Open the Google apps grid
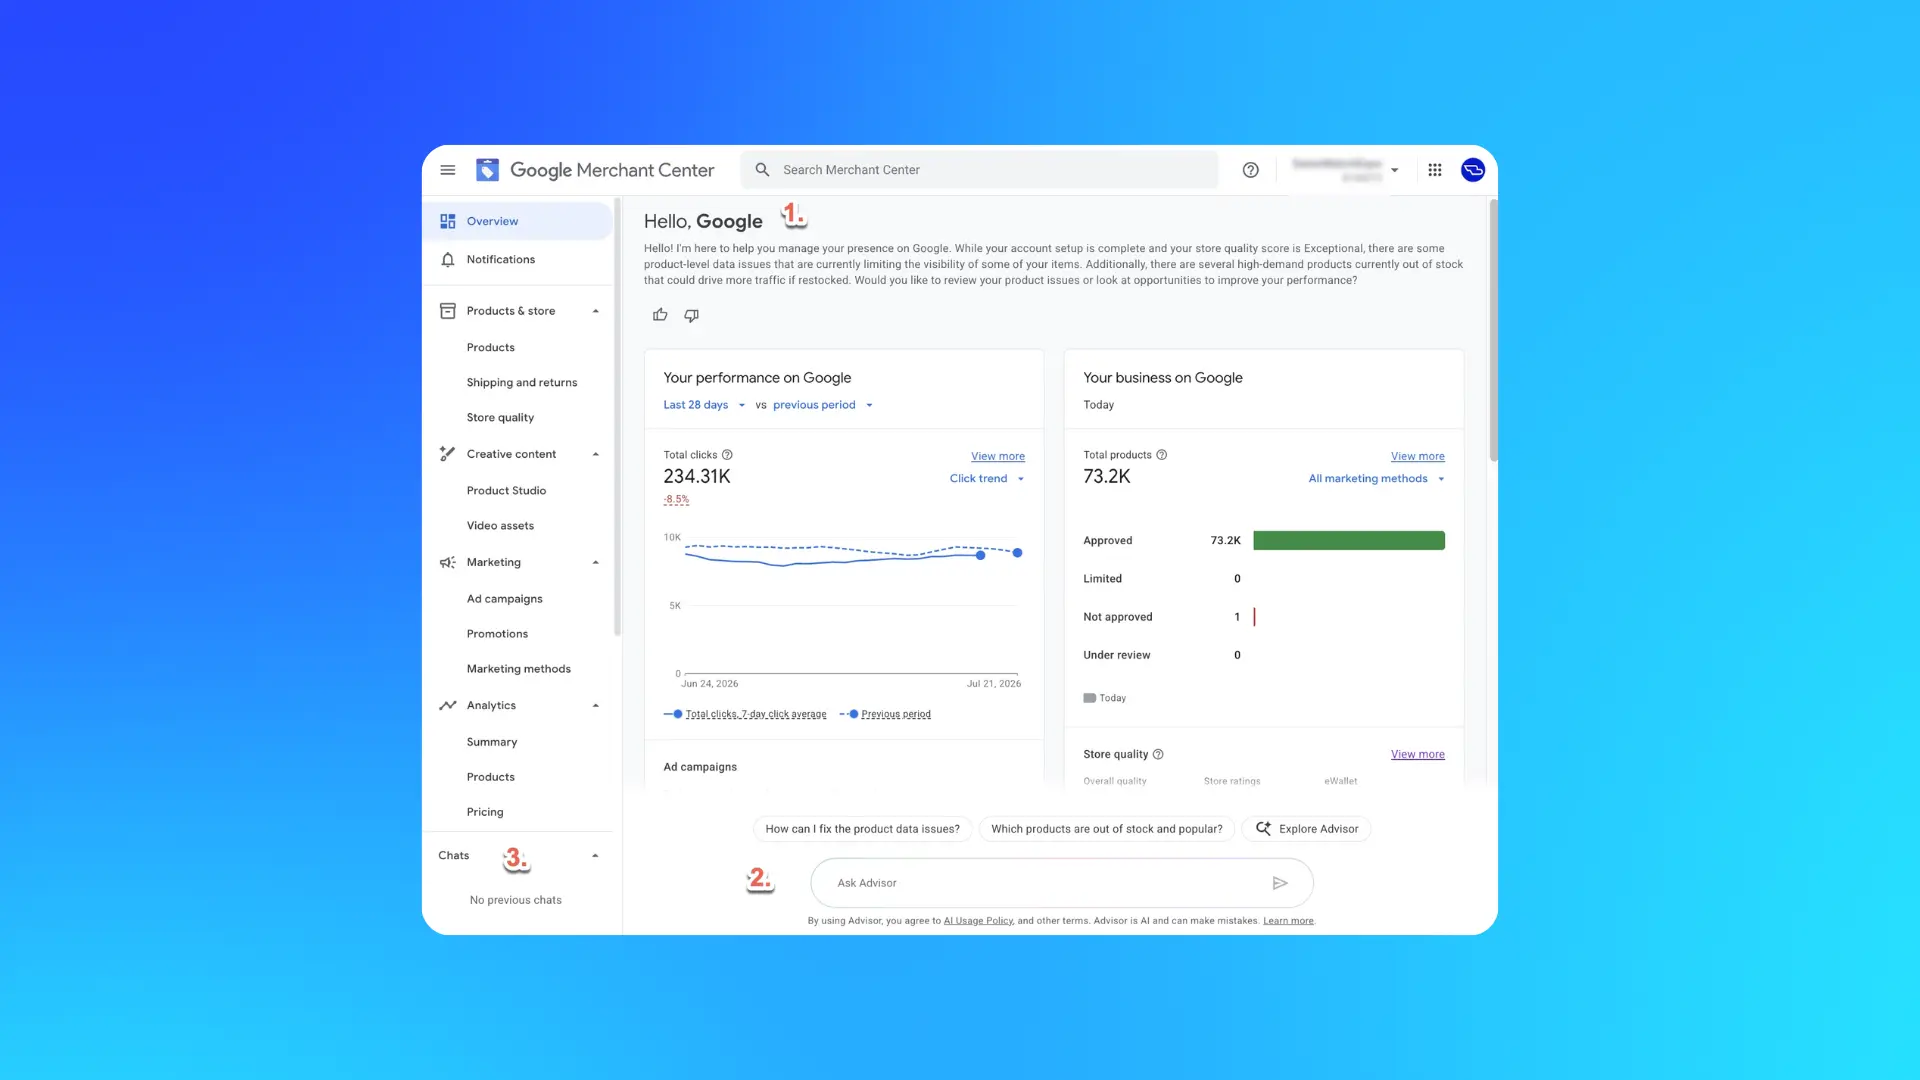Screen dimensions: 1920x1080 click(1435, 170)
